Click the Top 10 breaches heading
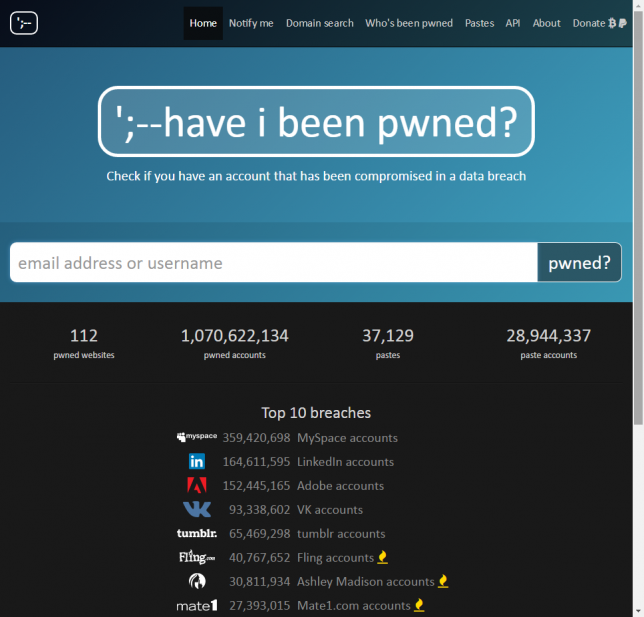This screenshot has height=617, width=644. [x=316, y=412]
